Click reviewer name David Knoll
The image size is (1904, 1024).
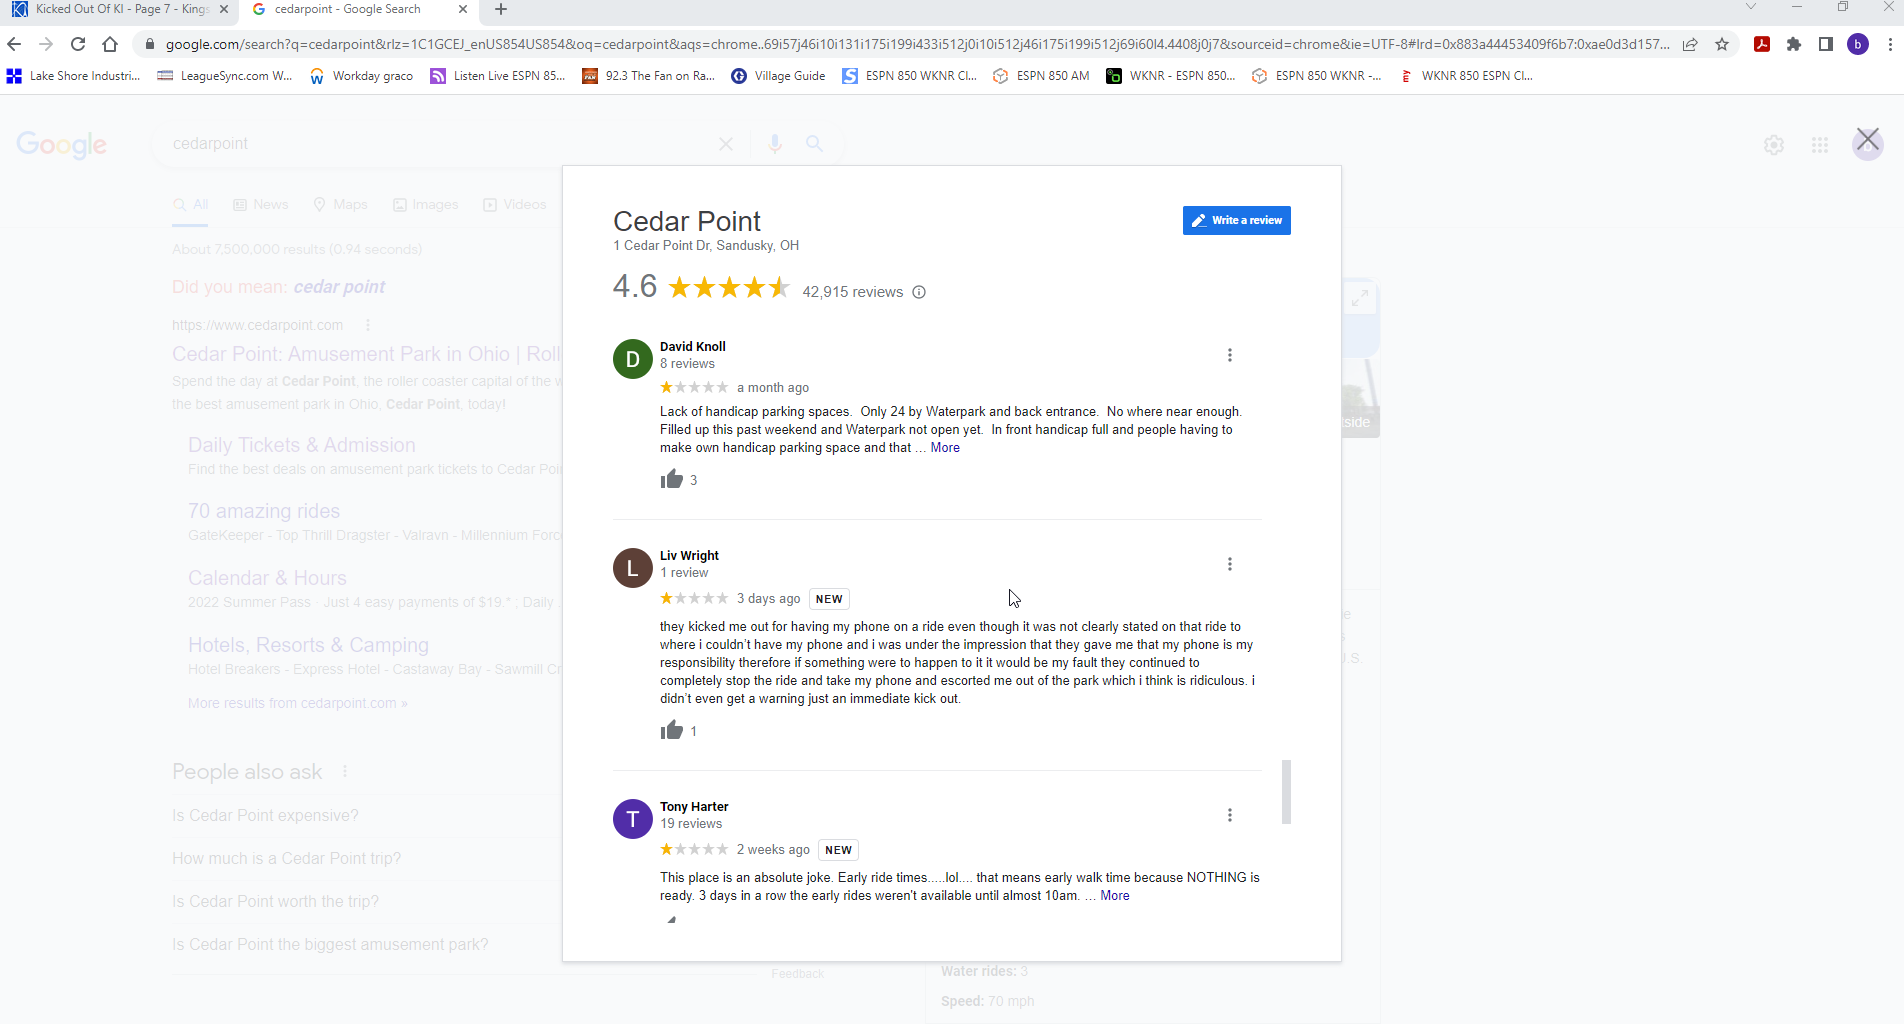693,347
